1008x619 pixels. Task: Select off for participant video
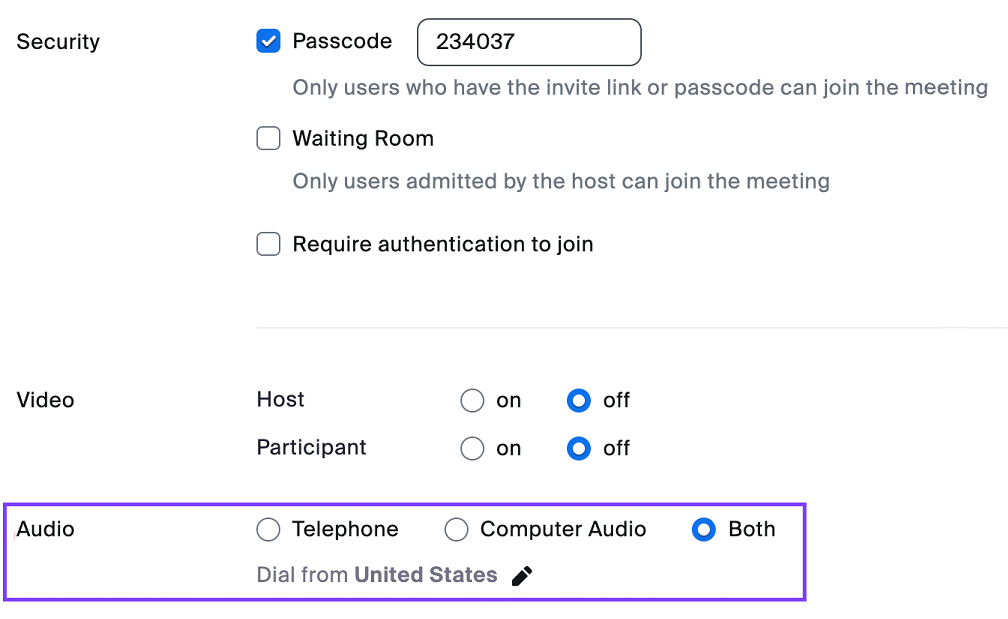pyautogui.click(x=579, y=448)
